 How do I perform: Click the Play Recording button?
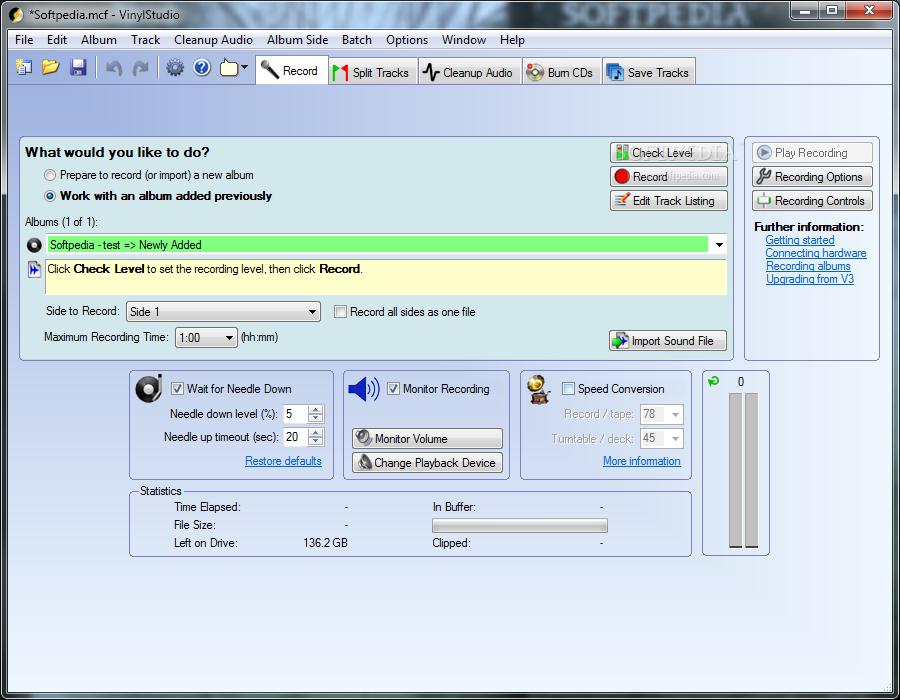click(812, 153)
